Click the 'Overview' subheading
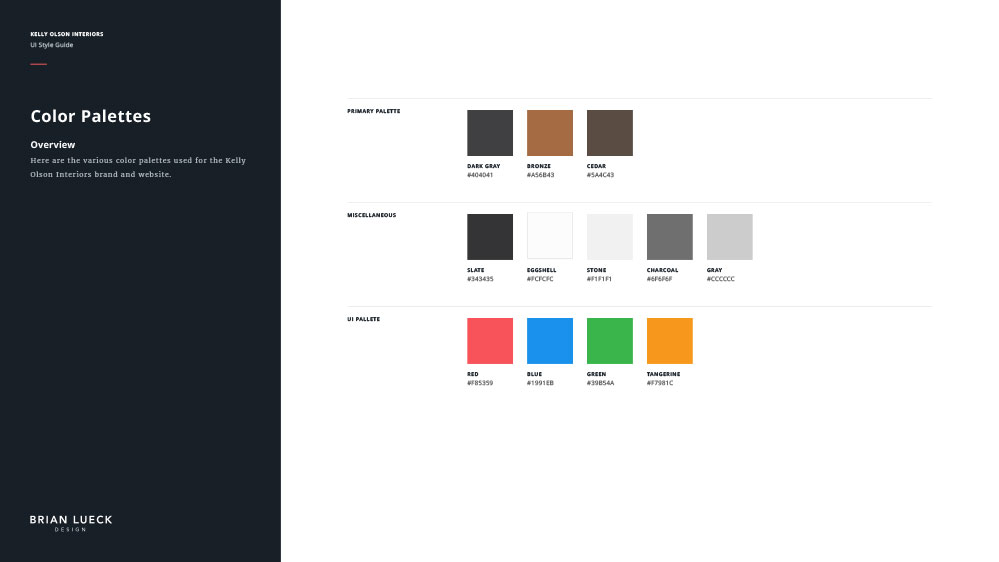This screenshot has height=562, width=999. (52, 145)
